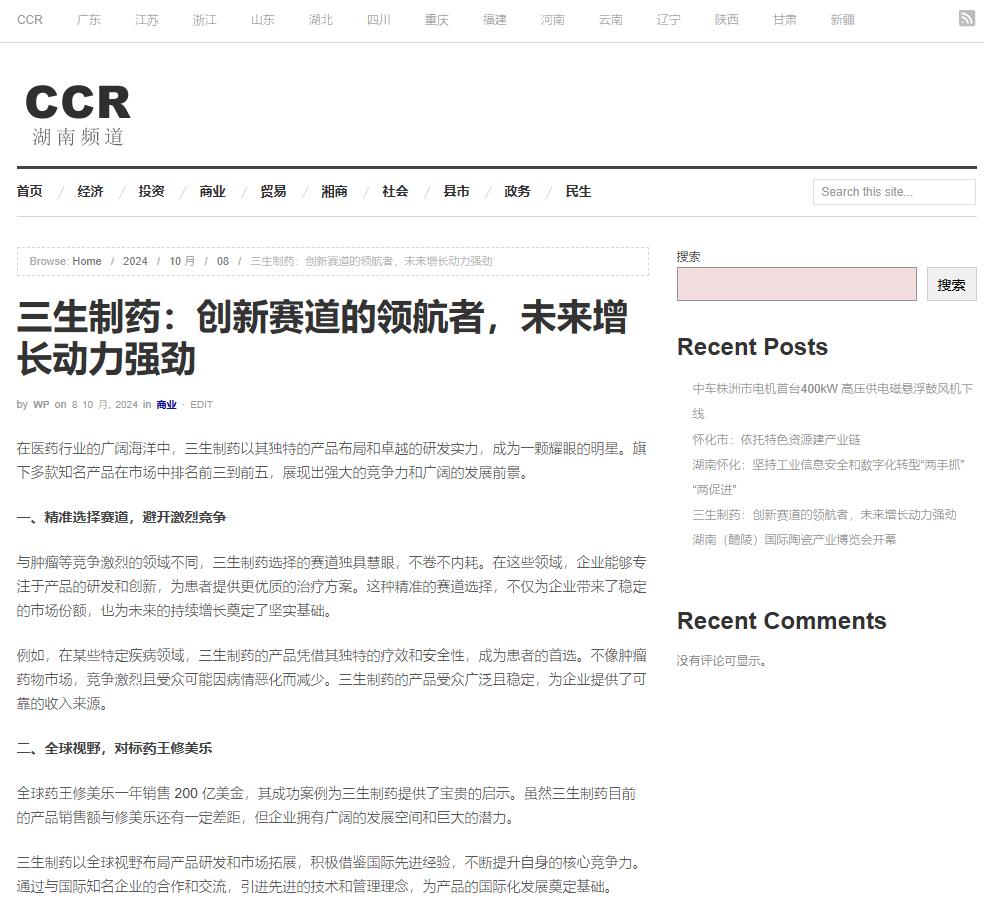This screenshot has height=914, width=984.
Task: Focus the 'Search this site...' field
Action: (x=894, y=192)
